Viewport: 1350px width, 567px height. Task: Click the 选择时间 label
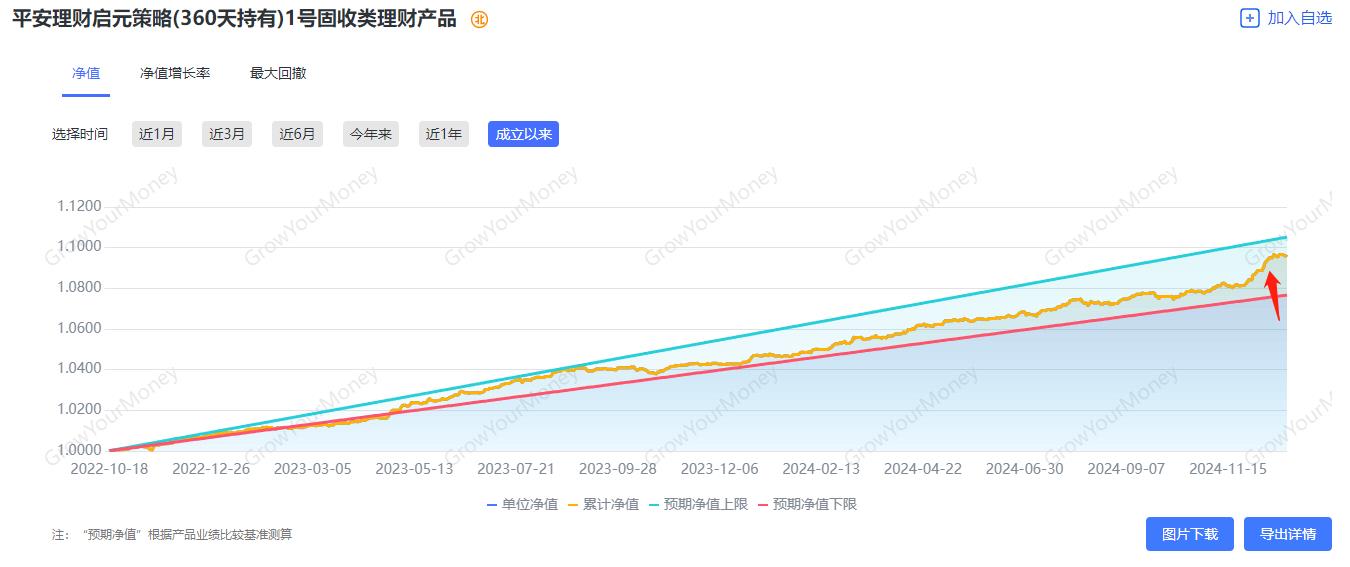coord(80,134)
